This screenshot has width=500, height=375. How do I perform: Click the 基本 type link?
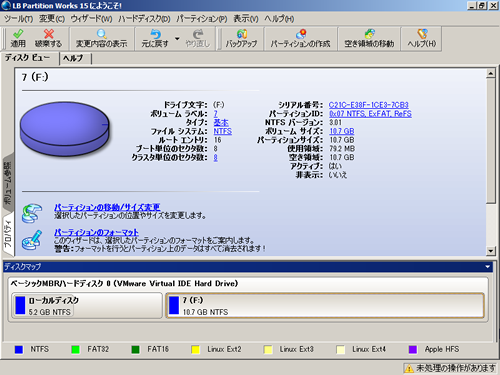click(x=221, y=122)
